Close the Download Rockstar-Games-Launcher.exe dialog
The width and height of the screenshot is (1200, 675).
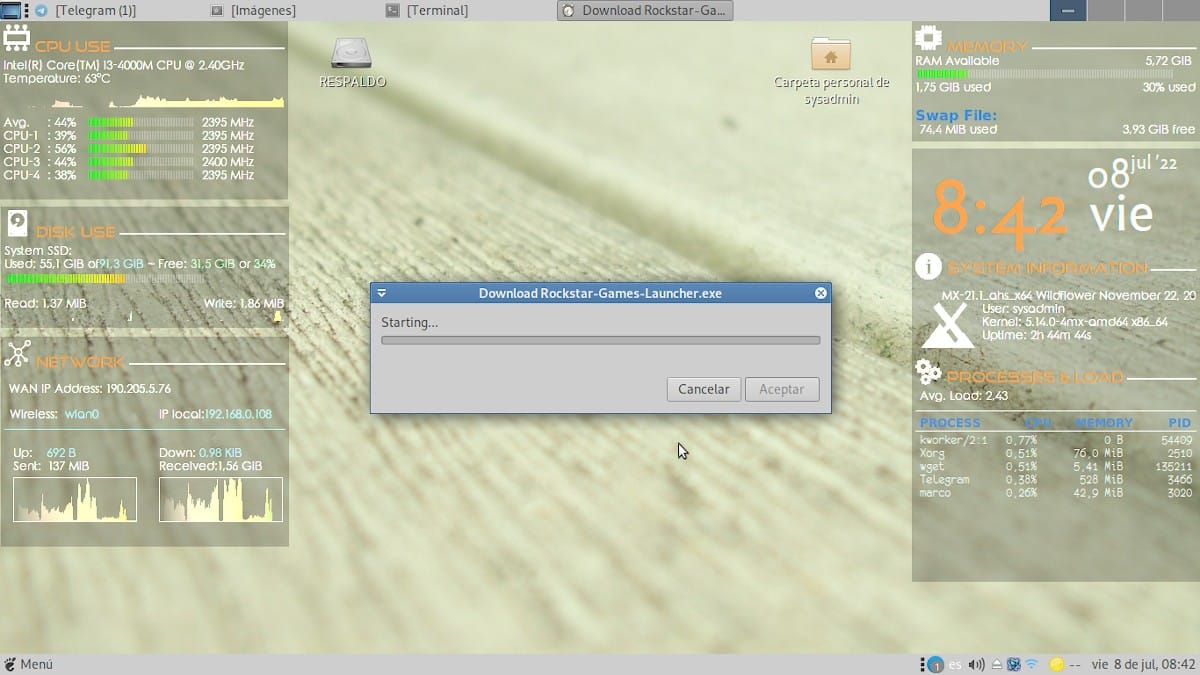click(x=820, y=293)
